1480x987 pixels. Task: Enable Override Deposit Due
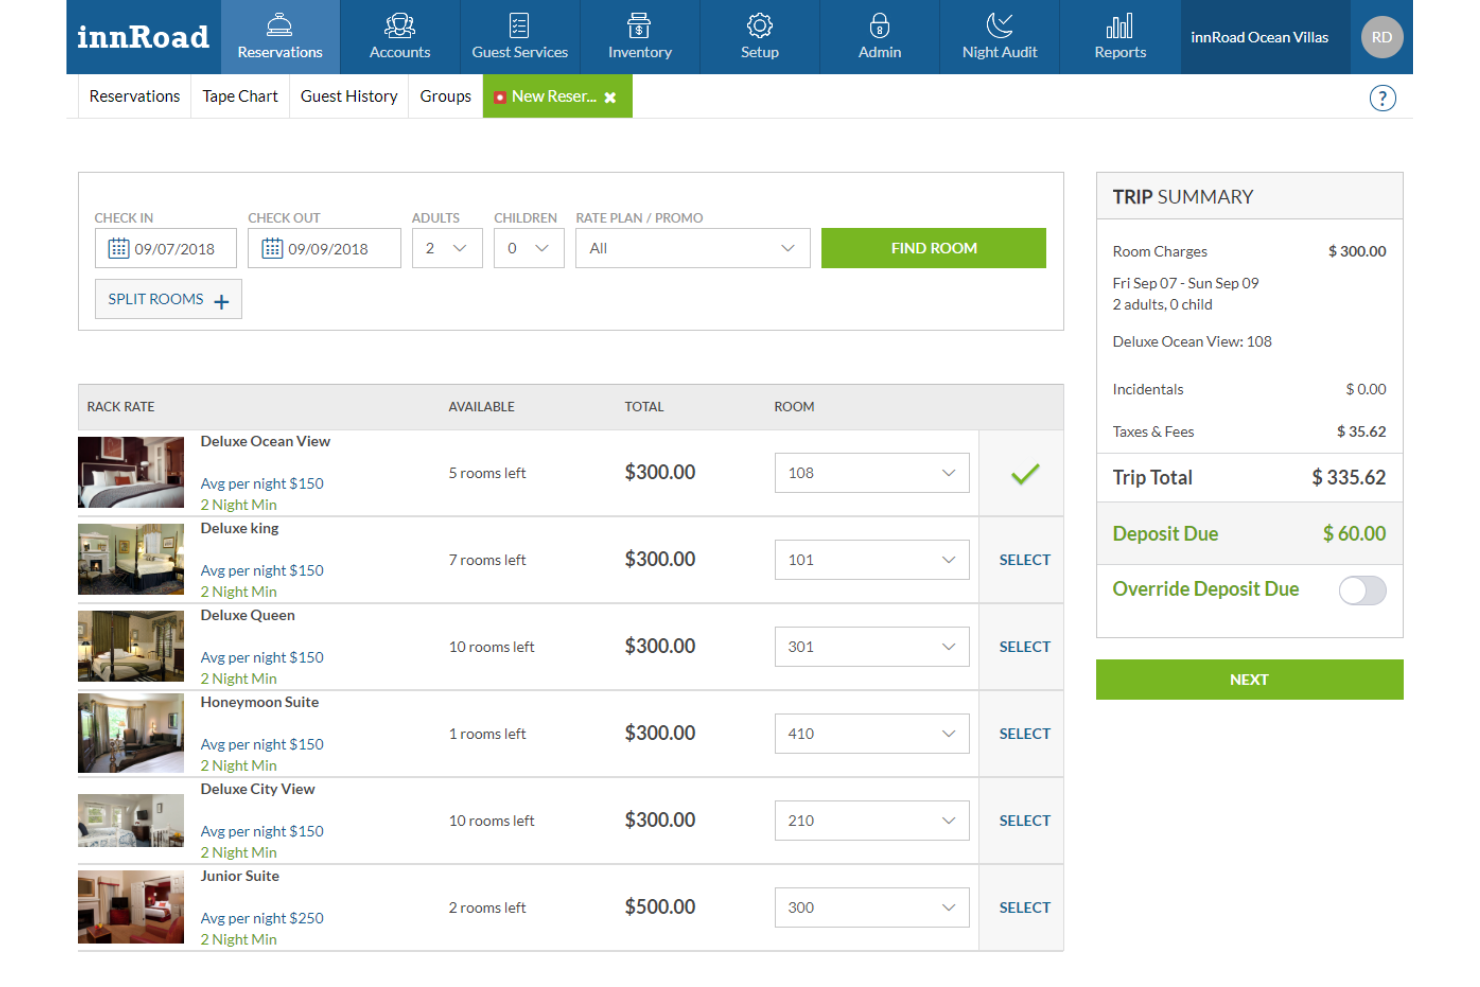click(x=1363, y=591)
